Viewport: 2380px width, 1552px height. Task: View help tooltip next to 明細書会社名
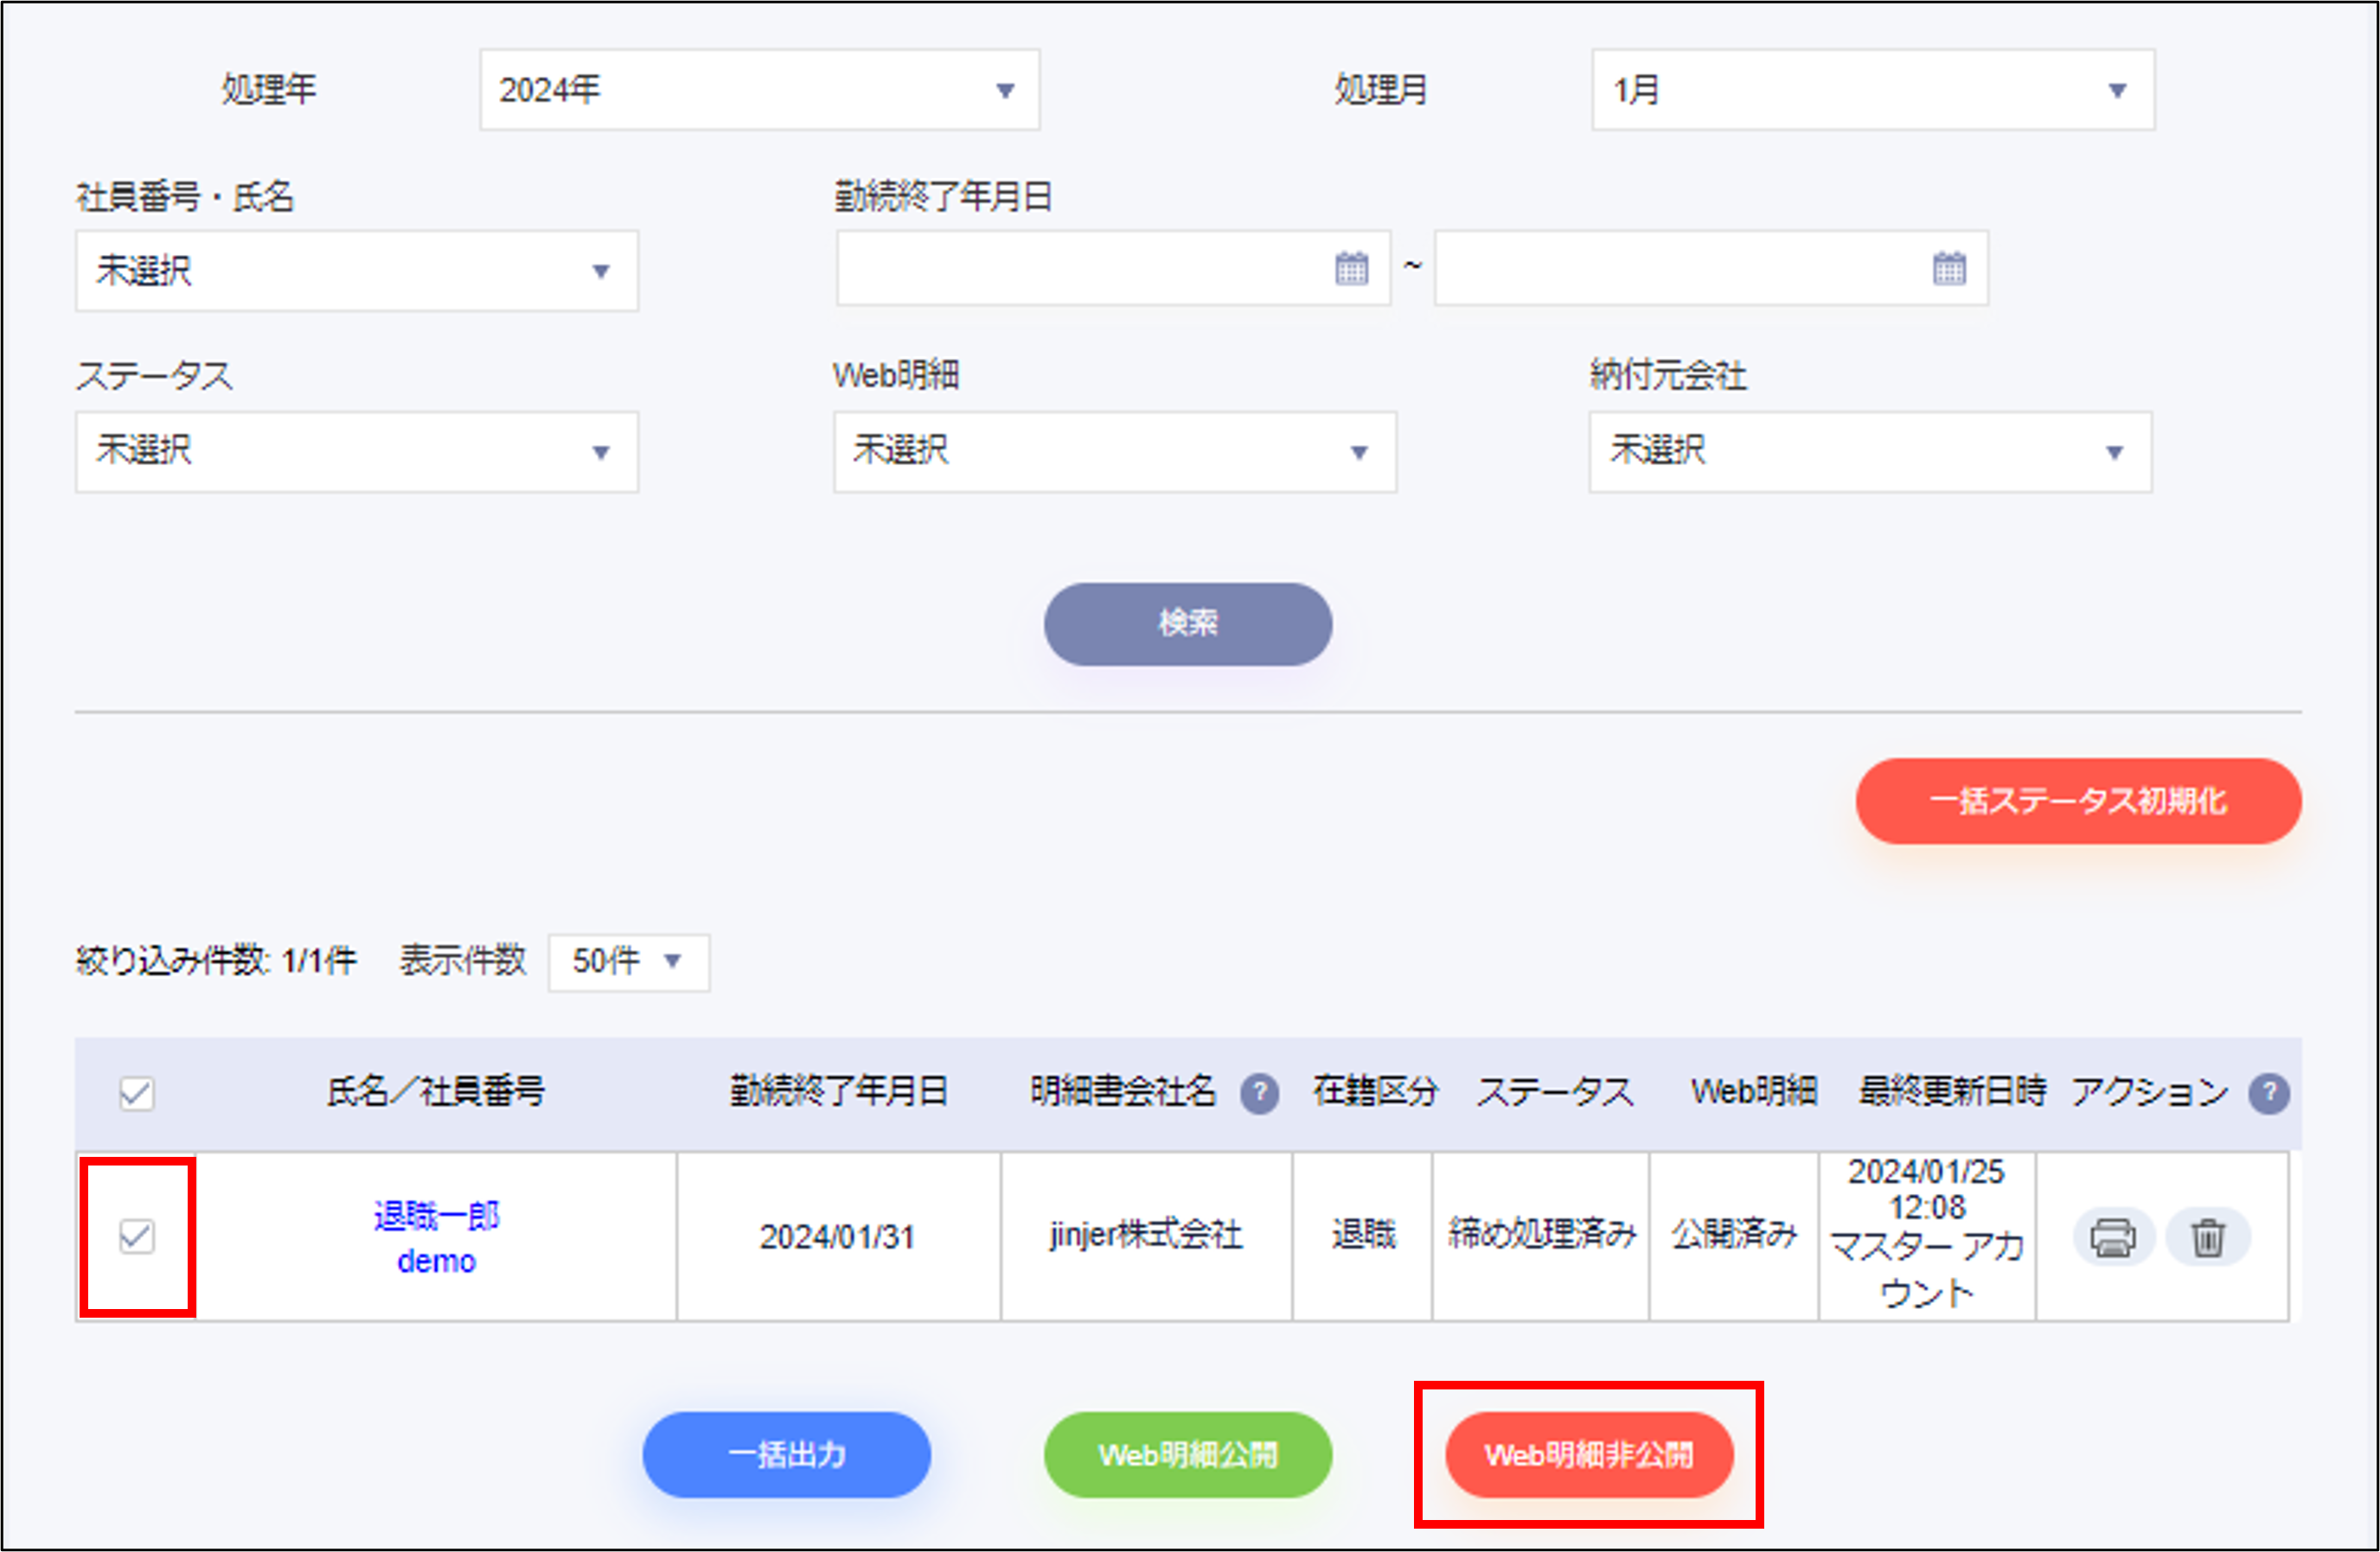pos(1262,1093)
